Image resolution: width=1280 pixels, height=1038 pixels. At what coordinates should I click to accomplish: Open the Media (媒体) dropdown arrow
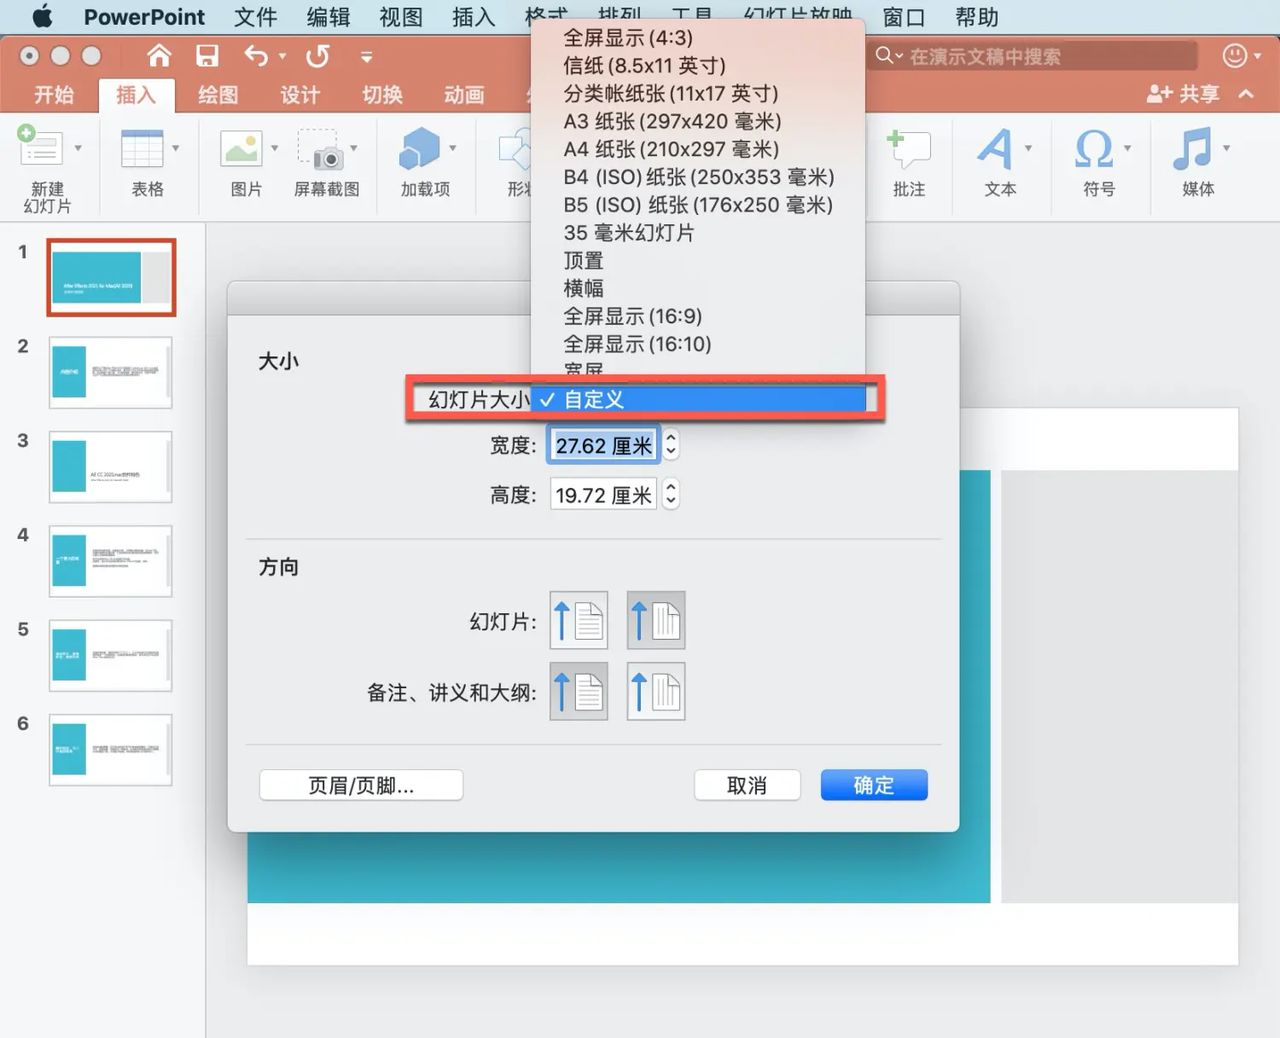click(x=1226, y=149)
